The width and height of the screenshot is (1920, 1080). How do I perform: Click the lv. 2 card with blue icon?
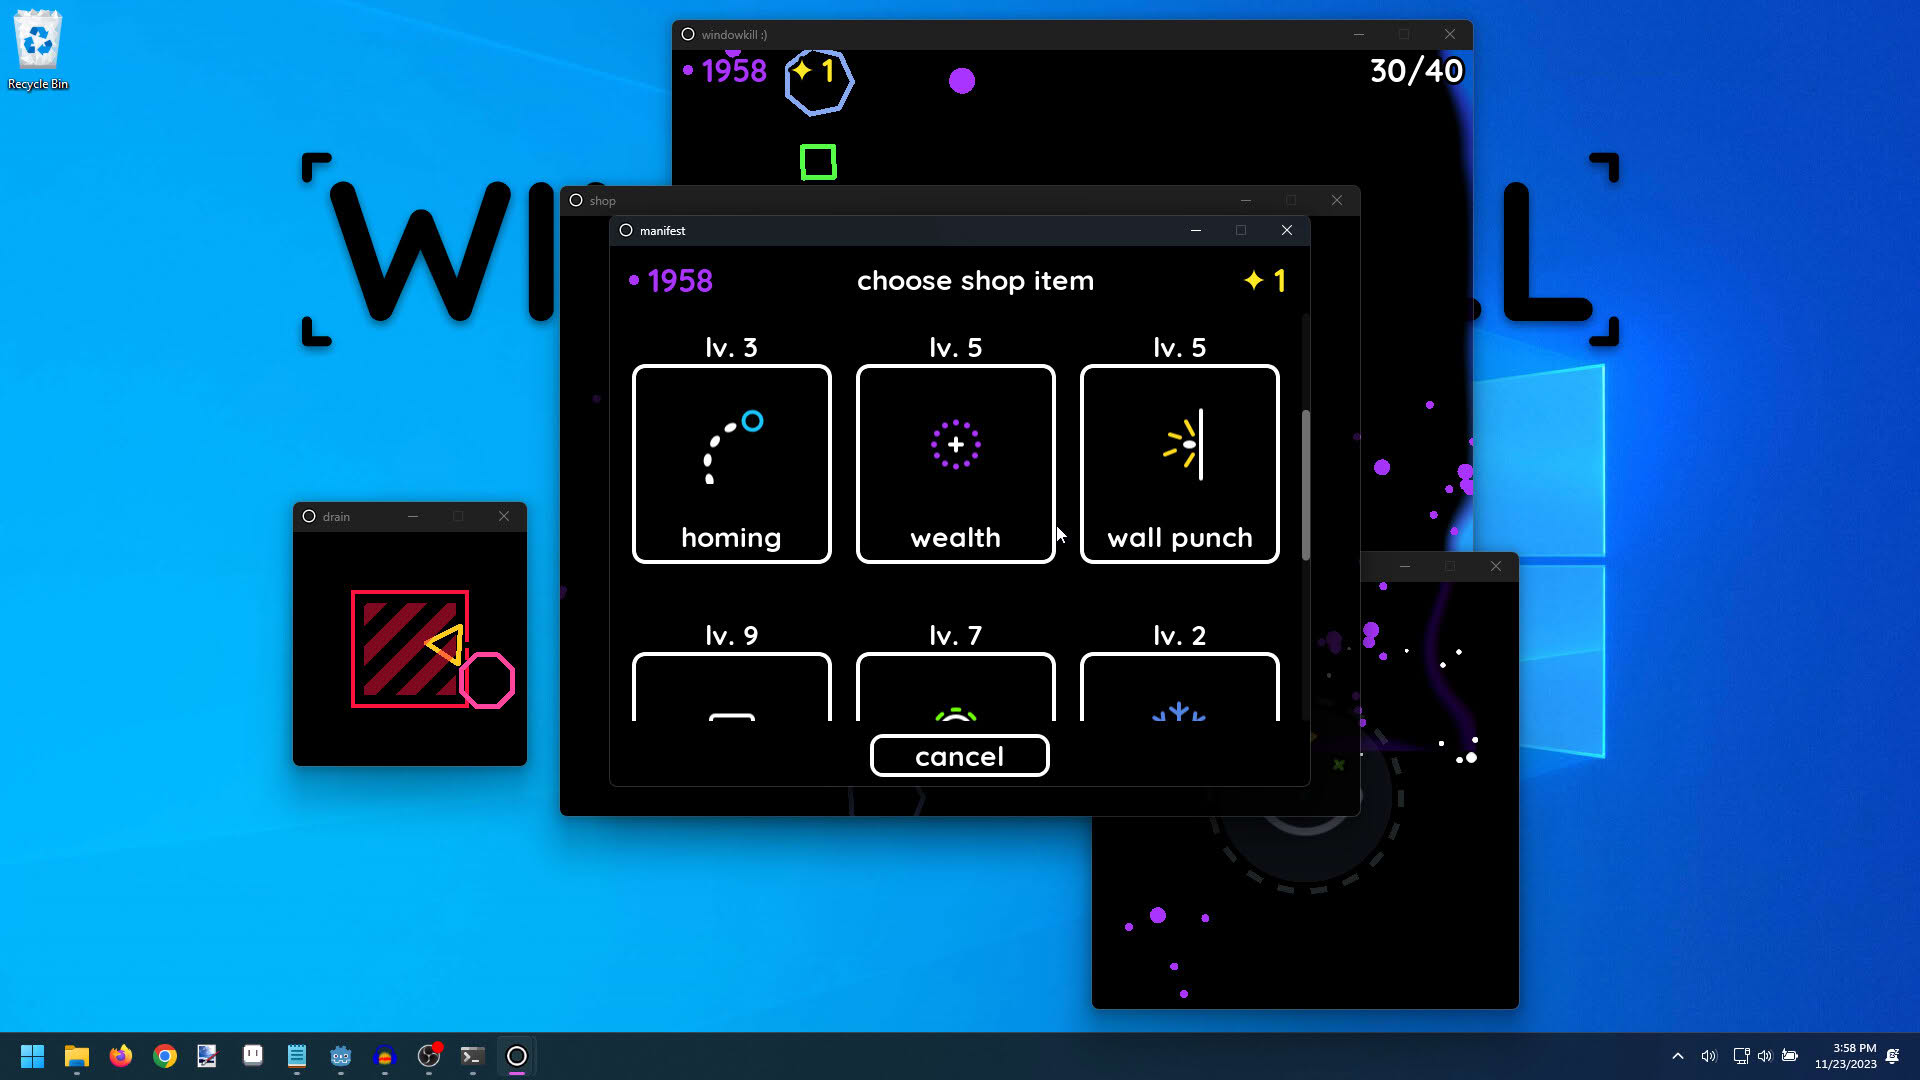pos(1179,687)
